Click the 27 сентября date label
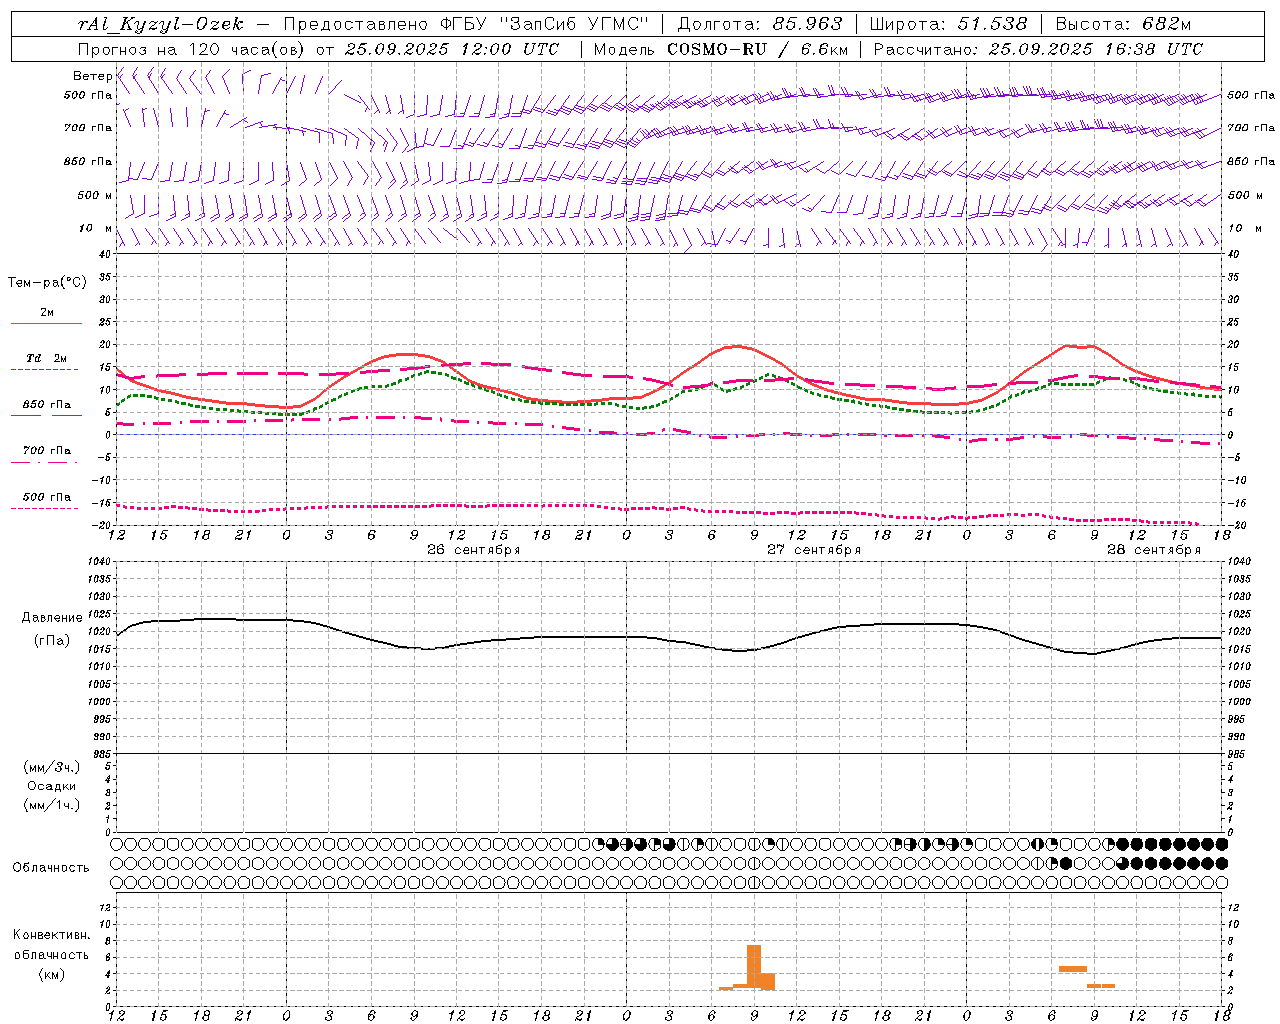This screenshot has width=1280, height=1024. pyautogui.click(x=813, y=550)
